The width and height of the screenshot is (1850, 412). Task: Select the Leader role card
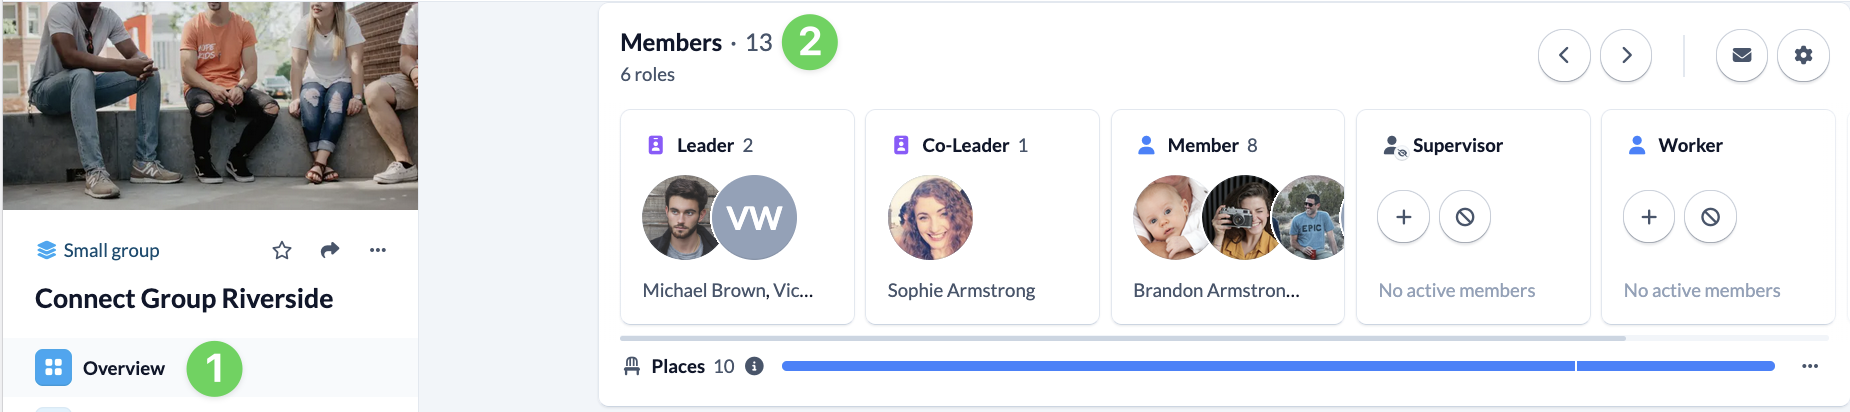[x=737, y=217]
